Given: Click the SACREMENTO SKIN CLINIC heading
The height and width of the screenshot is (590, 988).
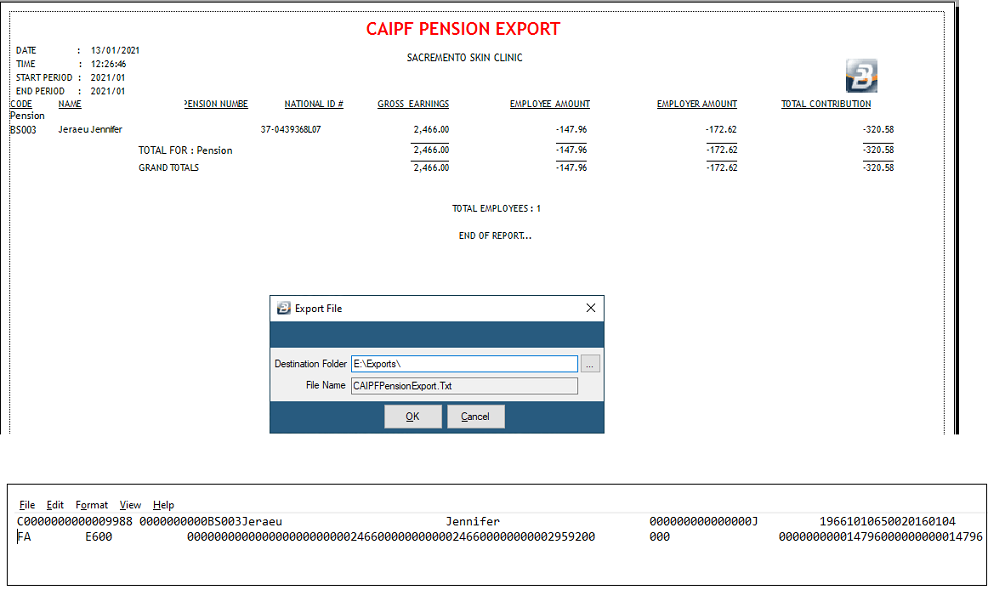Looking at the screenshot, I should (464, 57).
